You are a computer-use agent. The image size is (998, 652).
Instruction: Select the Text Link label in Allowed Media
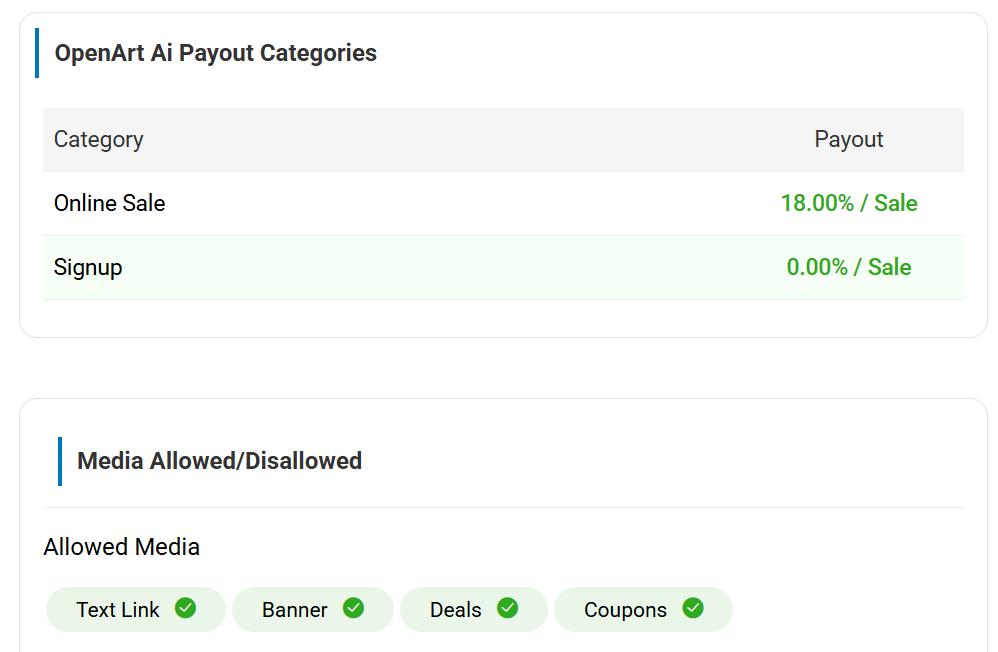click(118, 610)
